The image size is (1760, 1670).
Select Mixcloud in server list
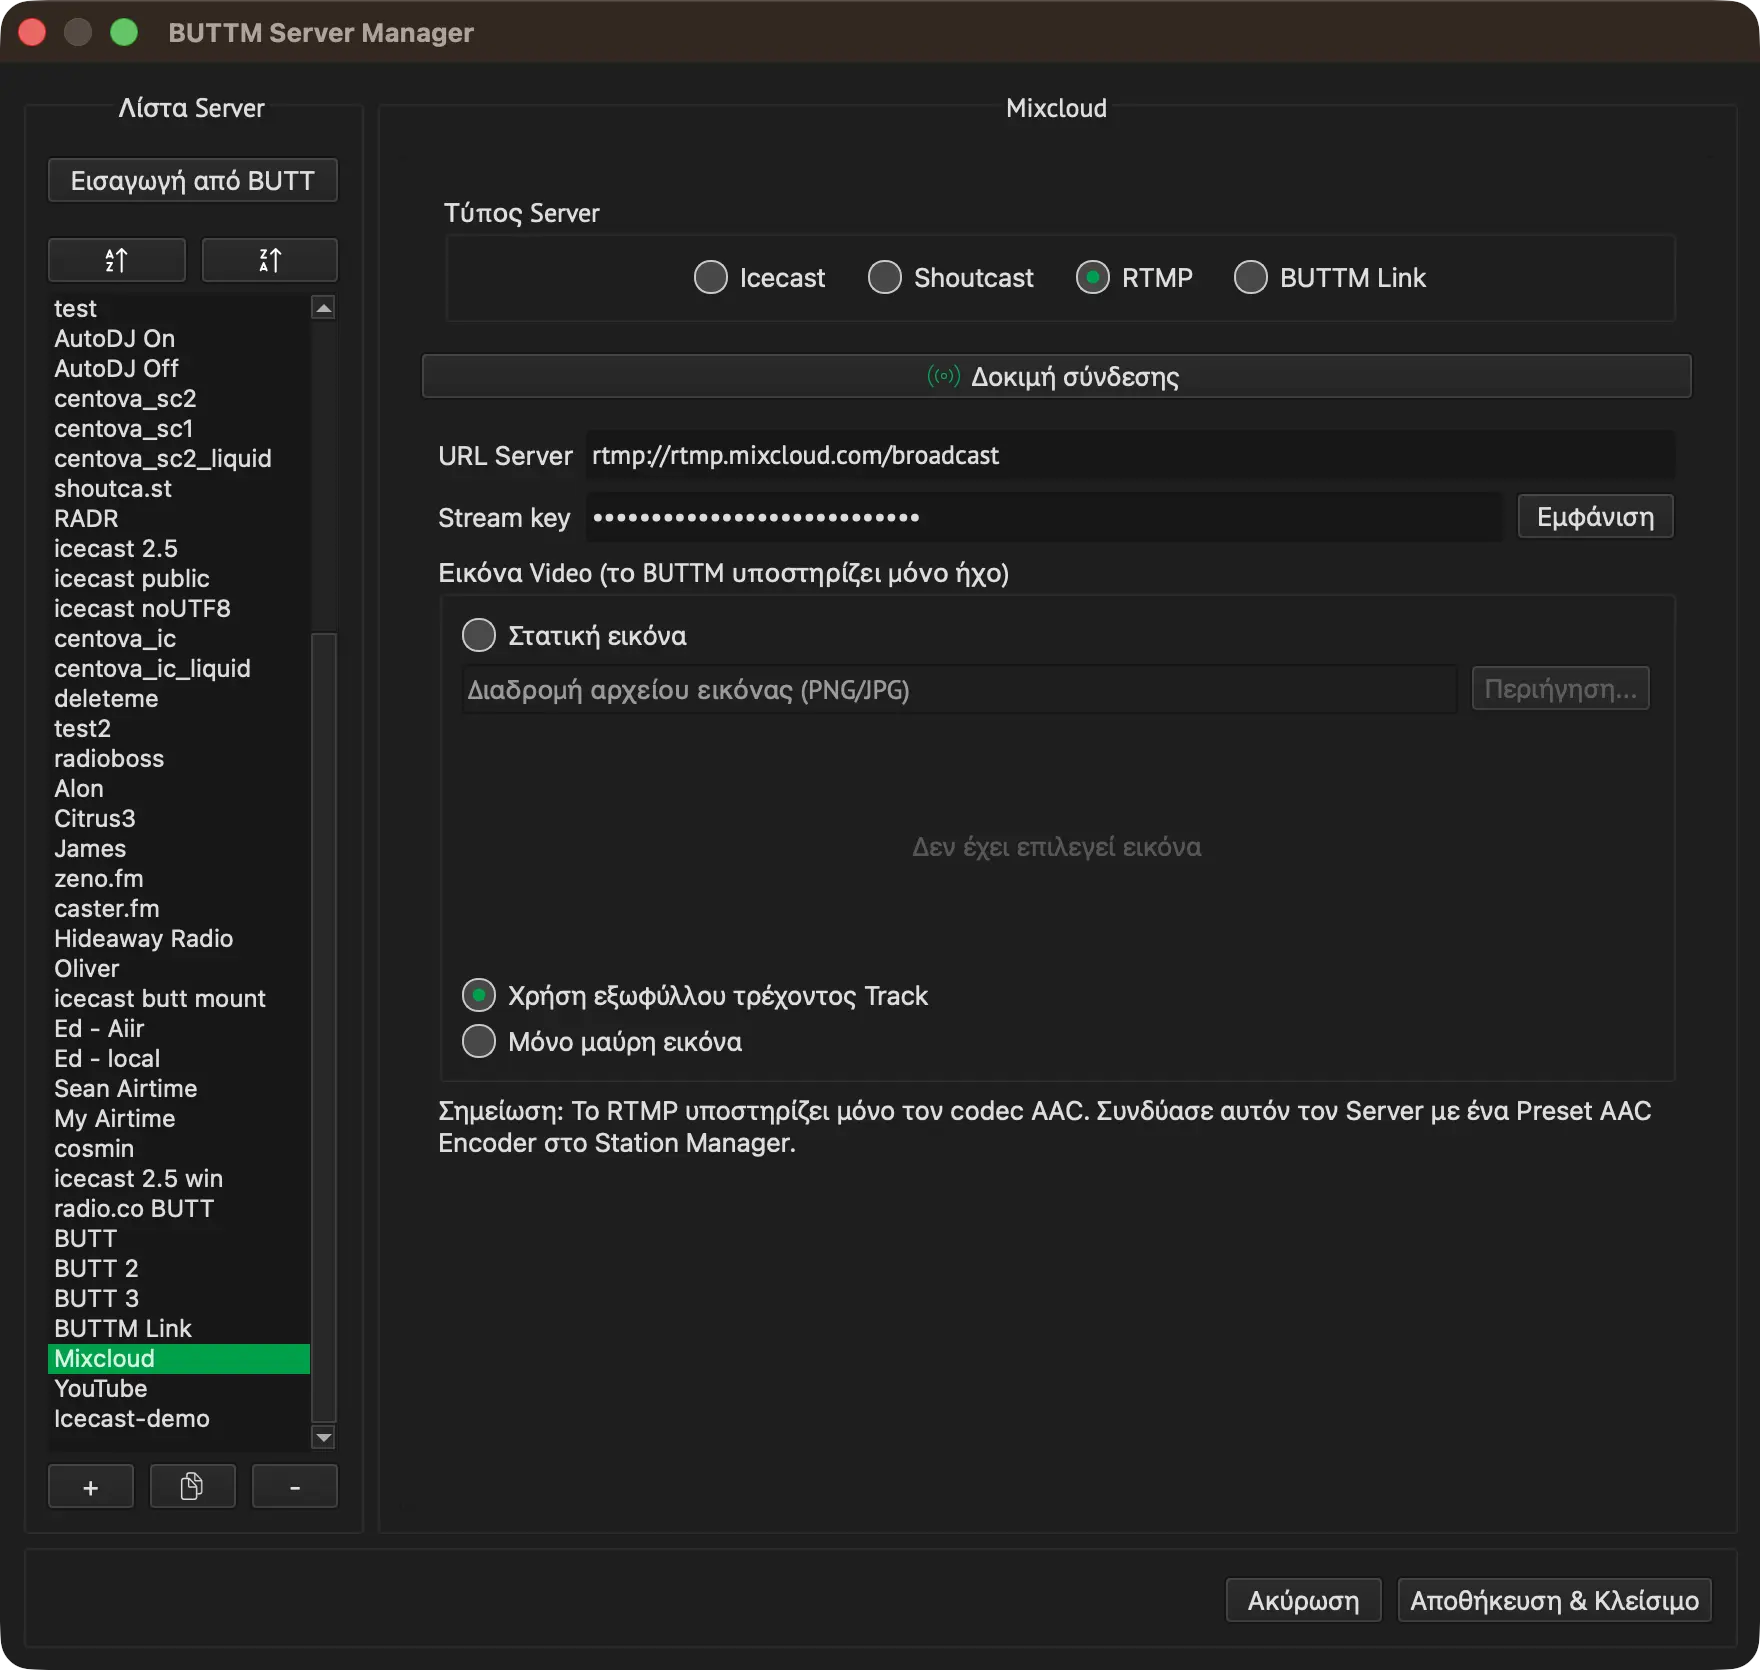(179, 1359)
